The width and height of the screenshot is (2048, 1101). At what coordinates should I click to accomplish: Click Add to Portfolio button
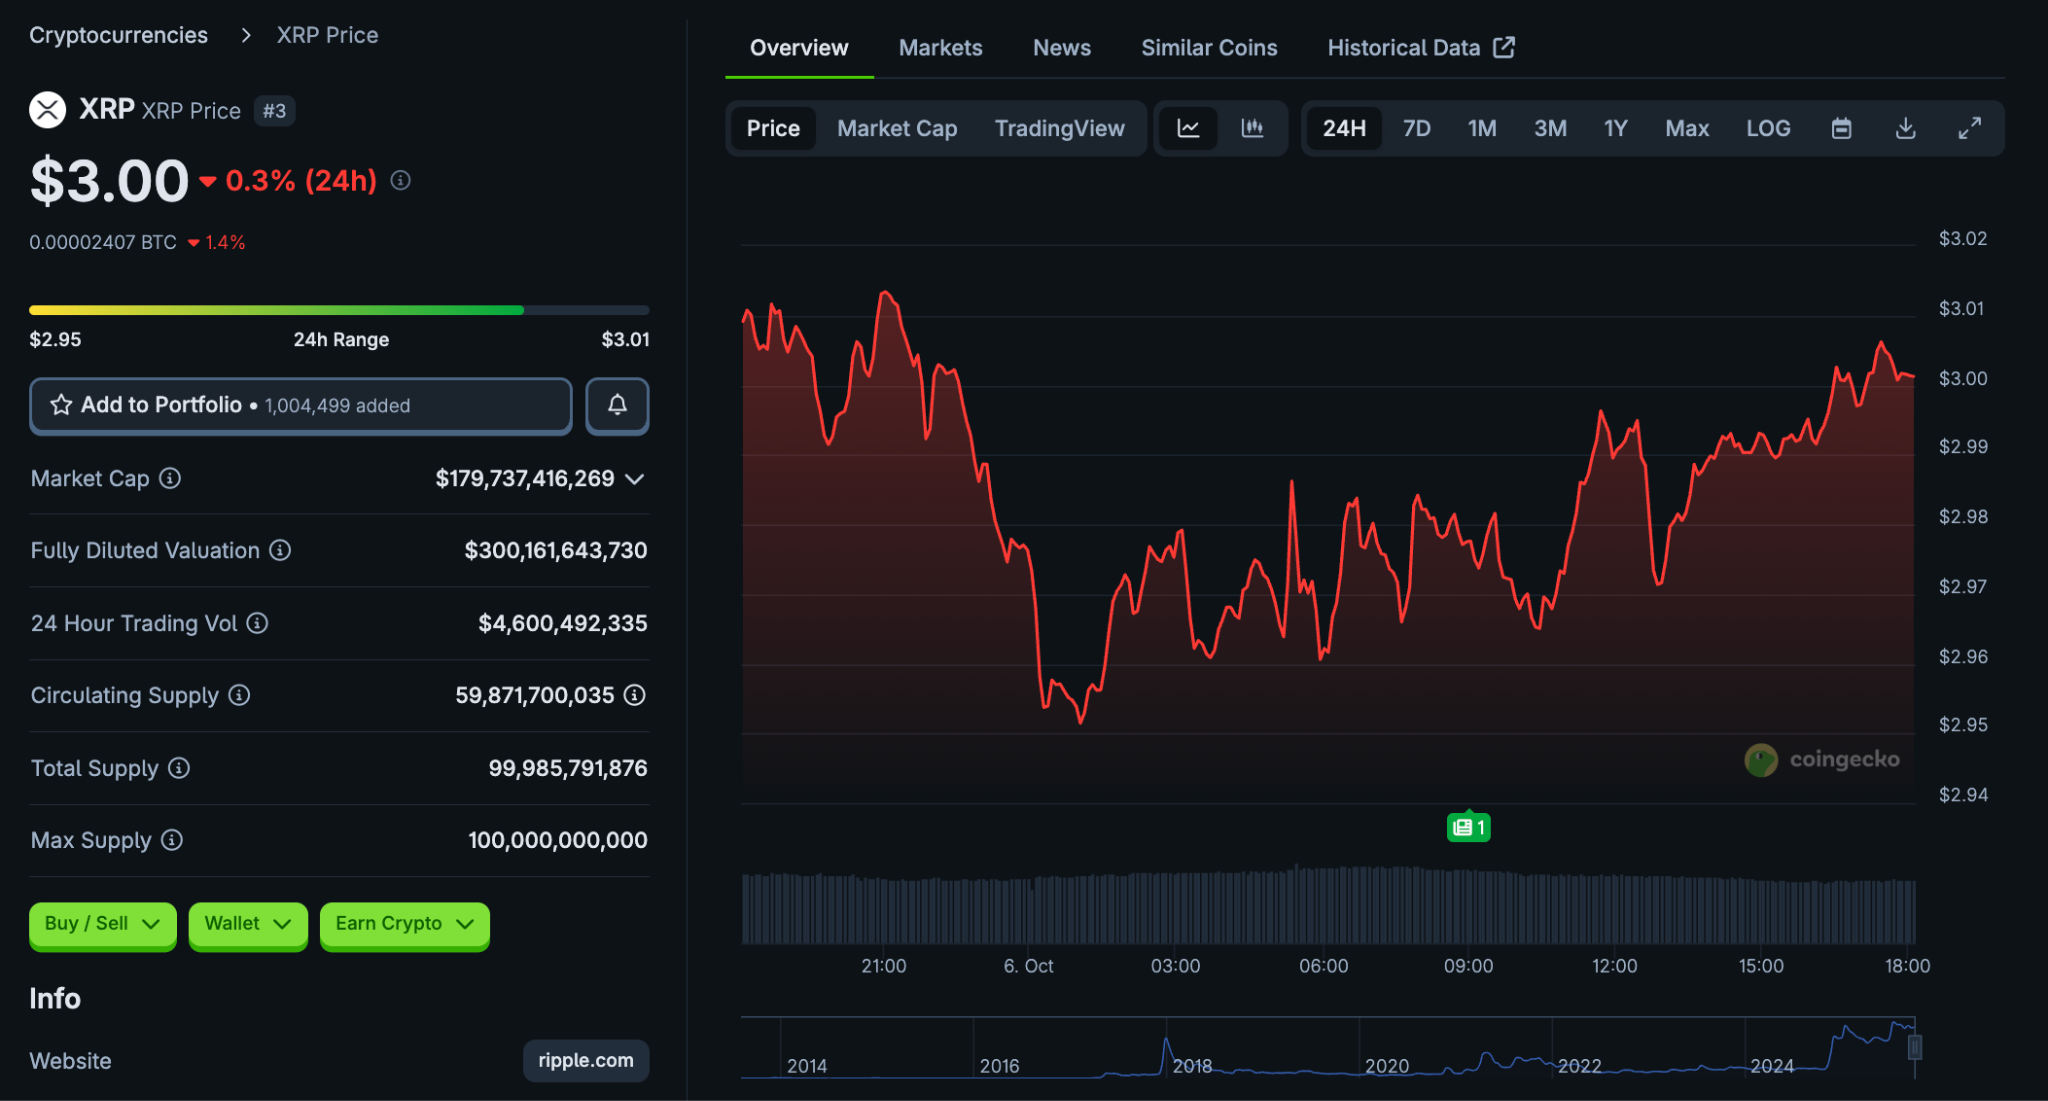[x=300, y=405]
